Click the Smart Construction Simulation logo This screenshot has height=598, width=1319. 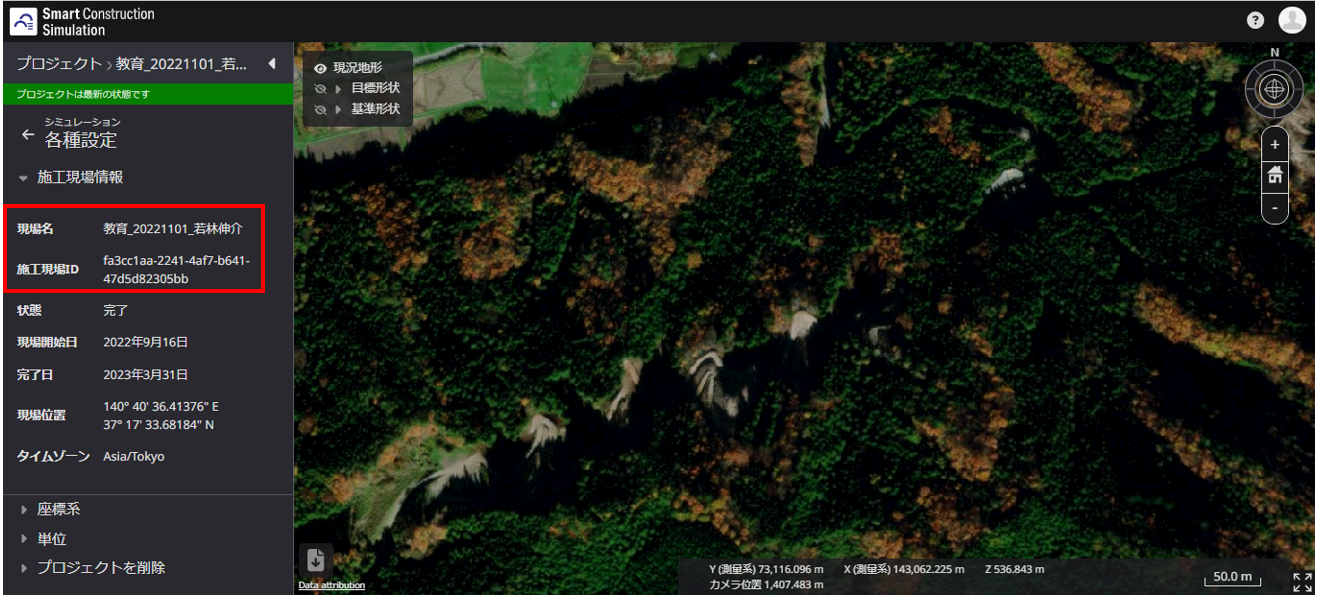pyautogui.click(x=83, y=21)
